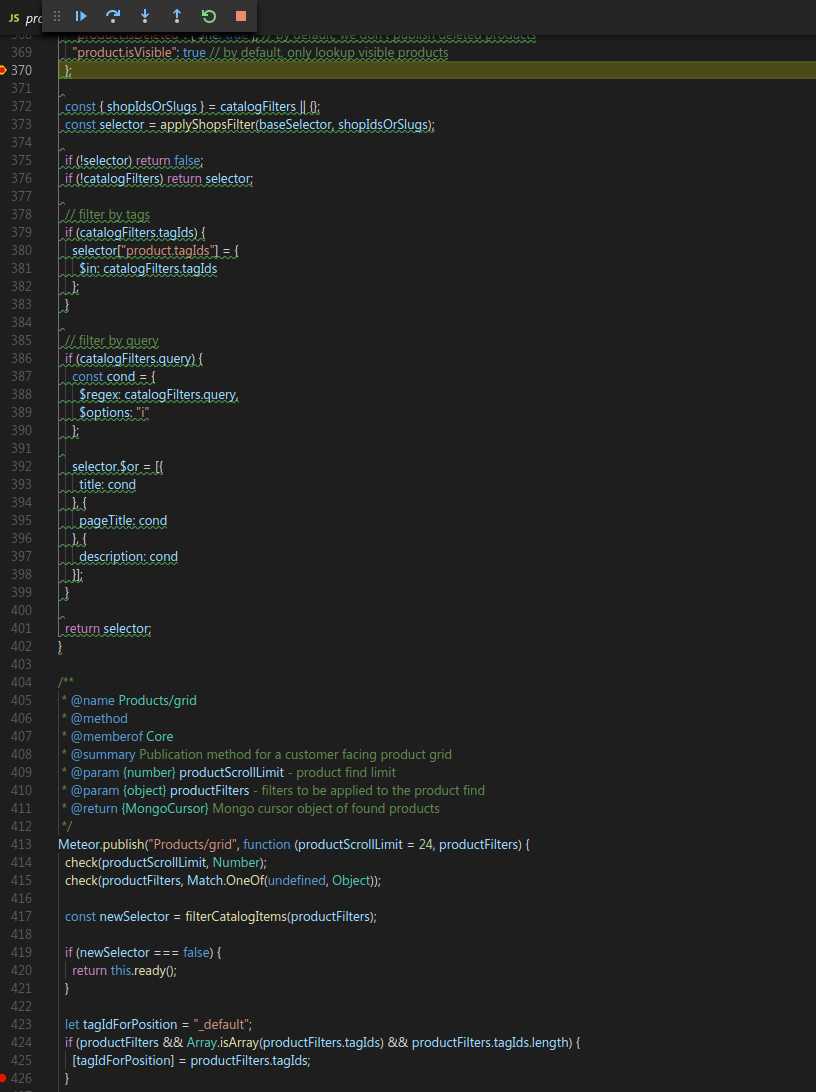Click 'const cond' on line 387
This screenshot has height=1092, width=816.
104,377
